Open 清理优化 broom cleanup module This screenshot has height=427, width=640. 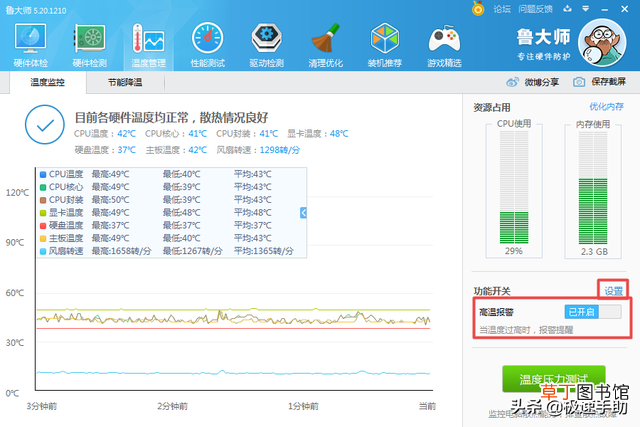coord(325,45)
